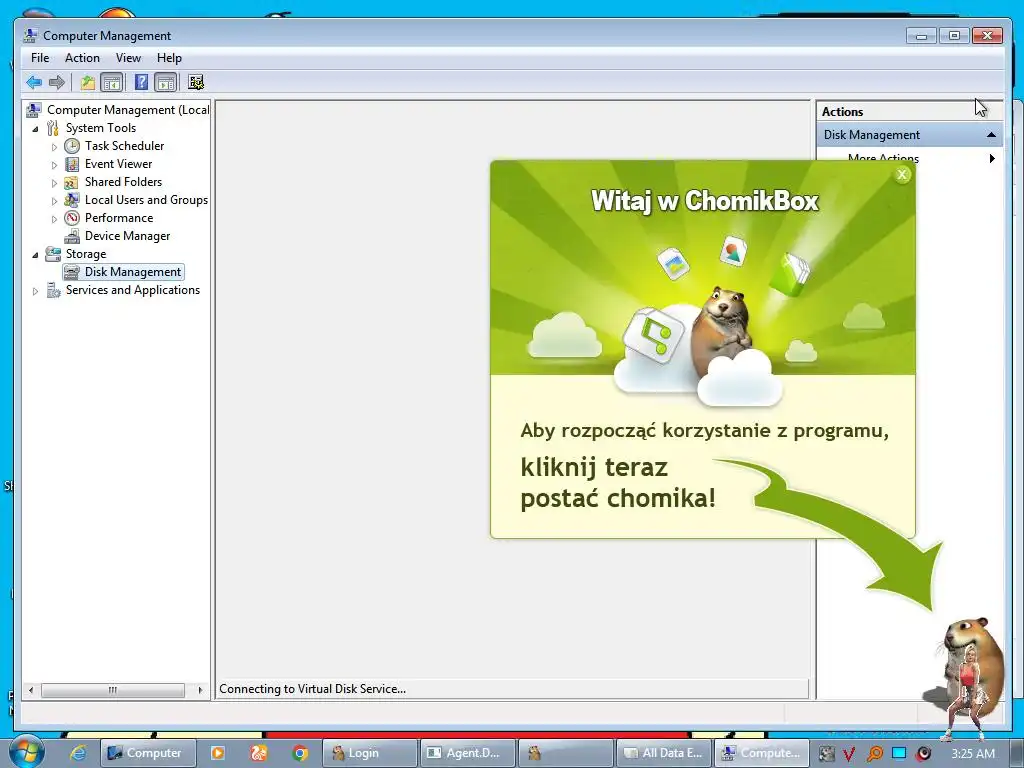1024x768 pixels.
Task: Expand the Performance node
Action: [54, 219]
